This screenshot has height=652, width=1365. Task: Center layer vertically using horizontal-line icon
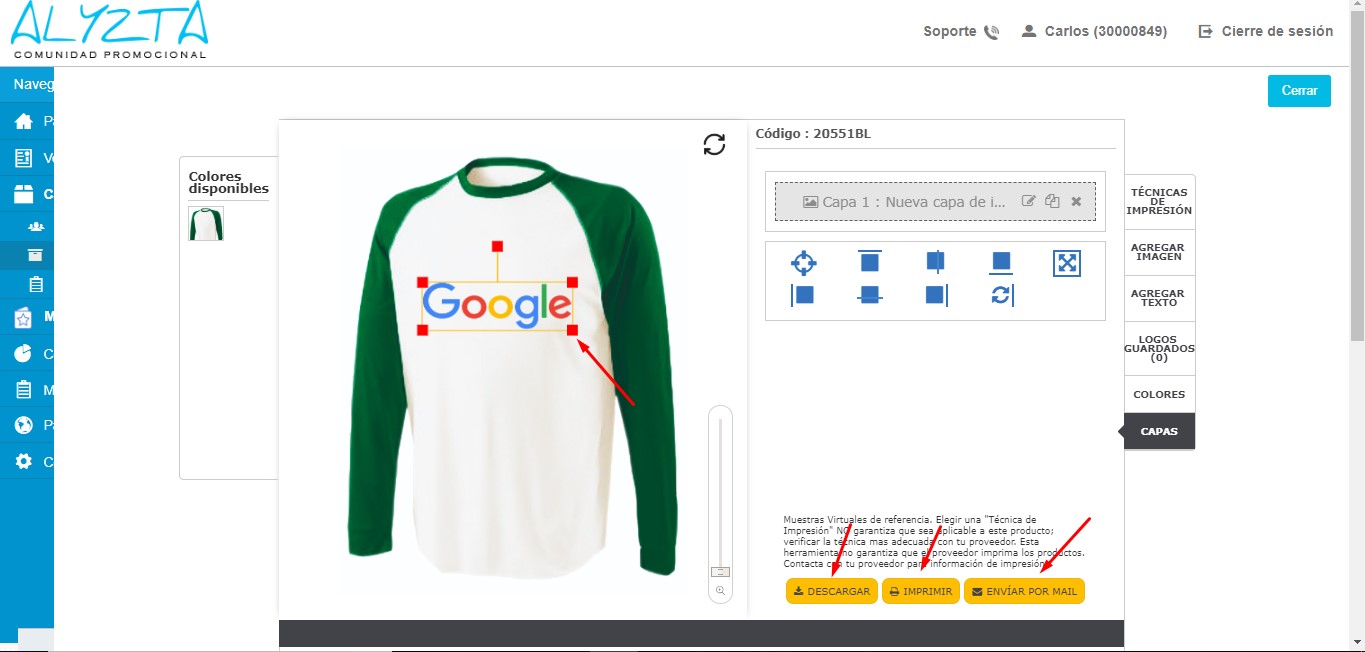point(869,295)
